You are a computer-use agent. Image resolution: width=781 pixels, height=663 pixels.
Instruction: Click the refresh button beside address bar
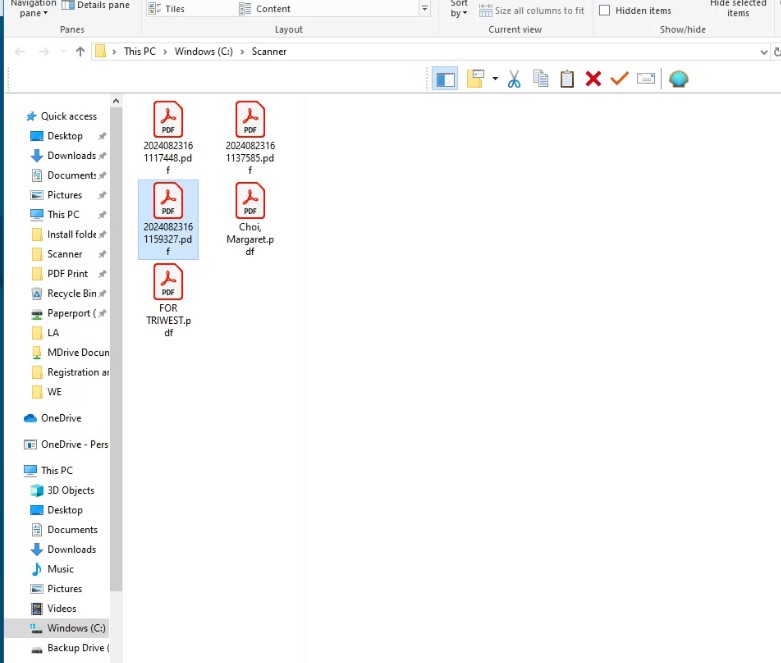coord(777,52)
